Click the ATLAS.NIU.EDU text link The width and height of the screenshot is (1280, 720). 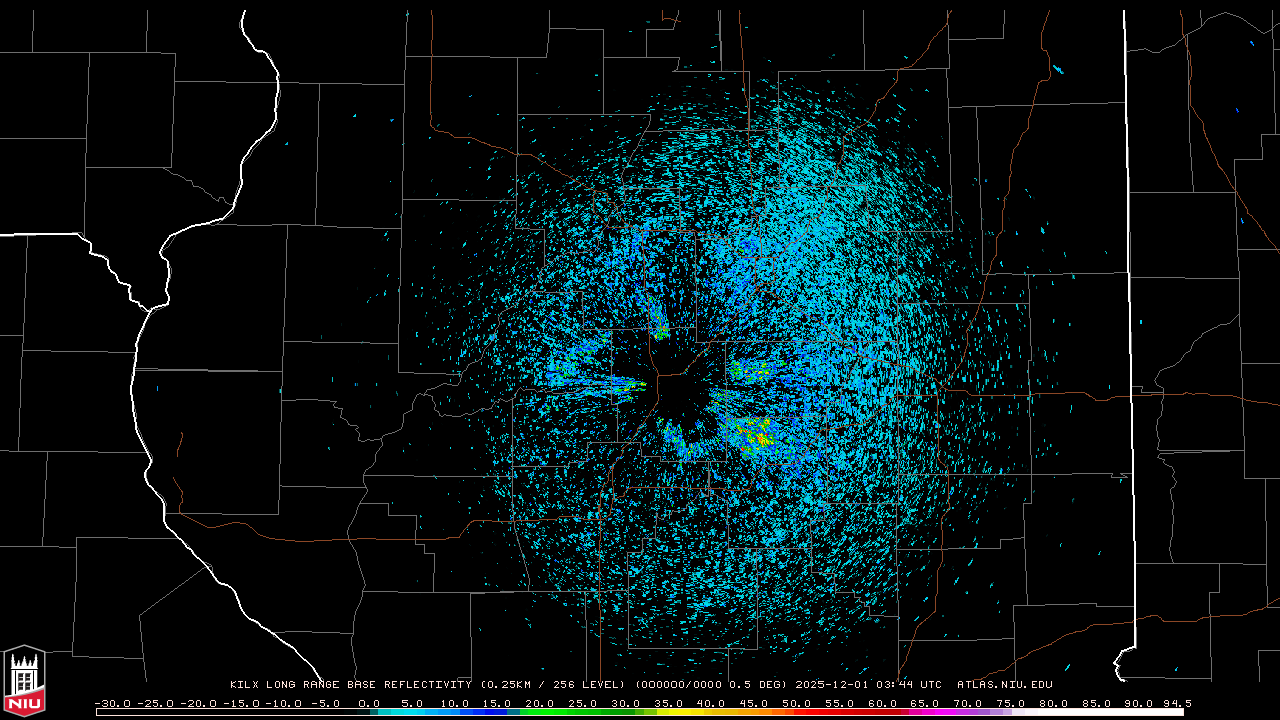[1005, 685]
